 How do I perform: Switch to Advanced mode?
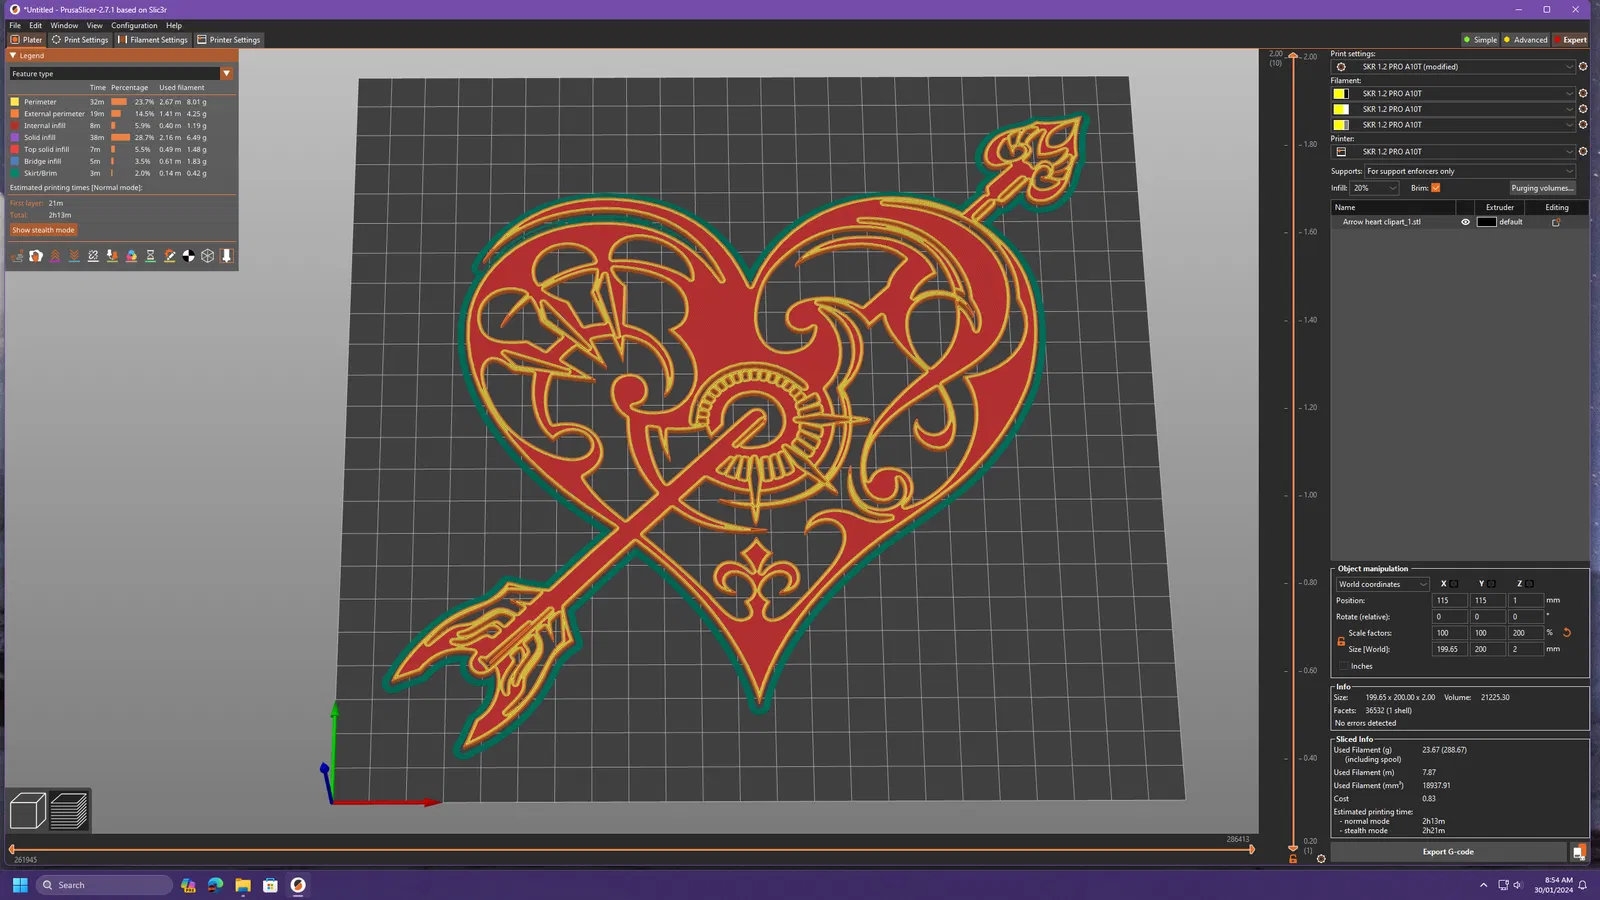point(1525,40)
